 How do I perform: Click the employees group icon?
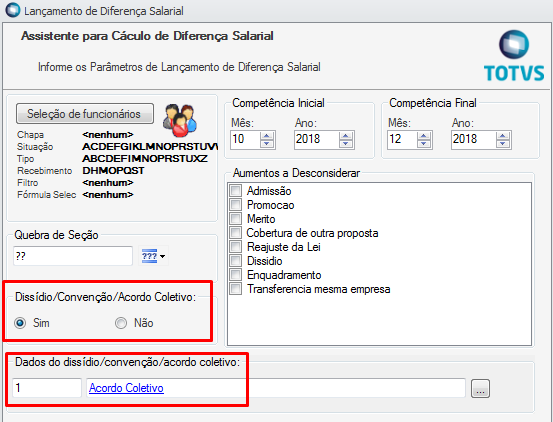pyautogui.click(x=180, y=121)
